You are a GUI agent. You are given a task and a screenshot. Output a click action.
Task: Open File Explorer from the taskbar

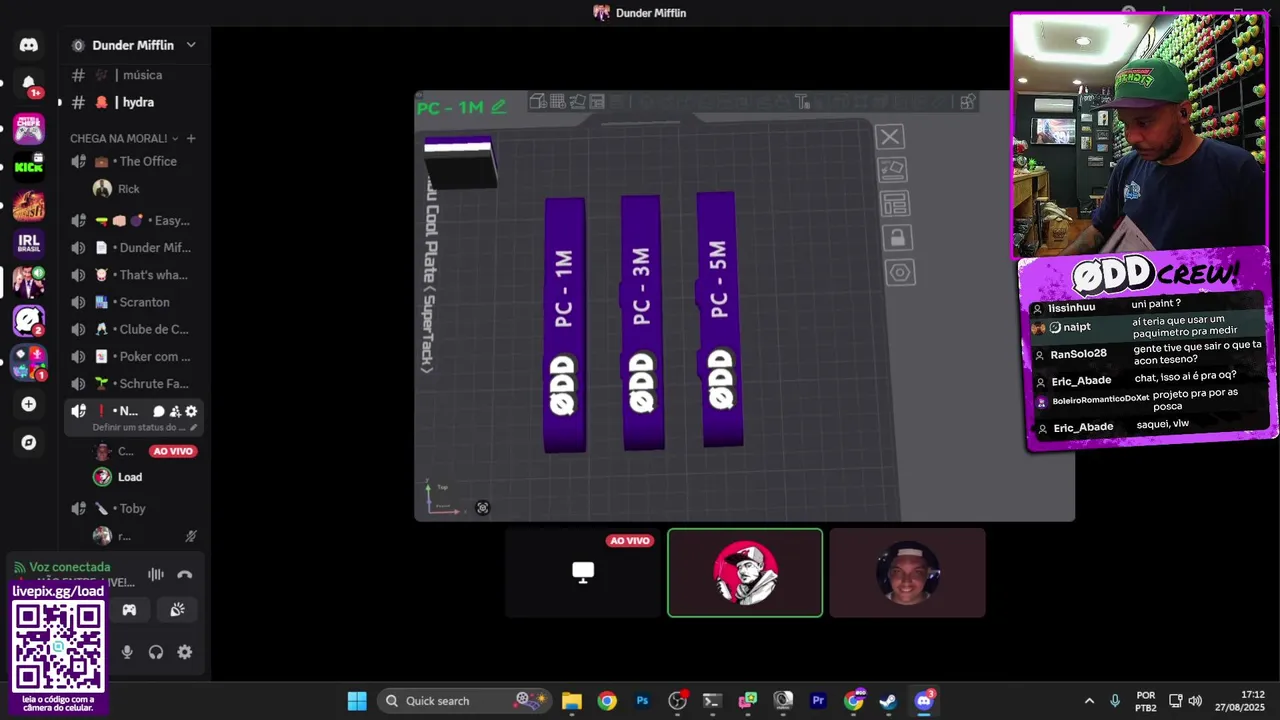pos(571,701)
